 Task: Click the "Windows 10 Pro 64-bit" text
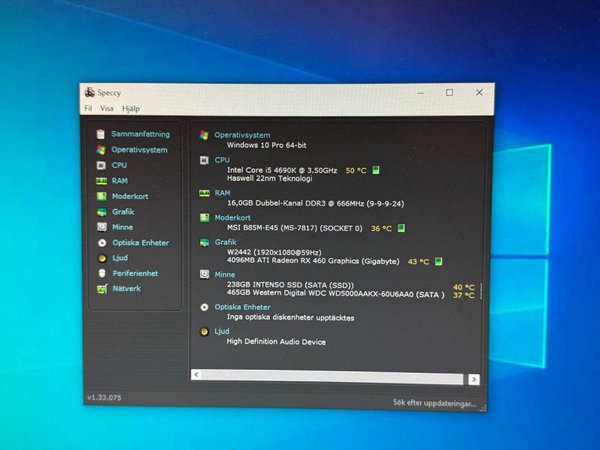(266, 145)
